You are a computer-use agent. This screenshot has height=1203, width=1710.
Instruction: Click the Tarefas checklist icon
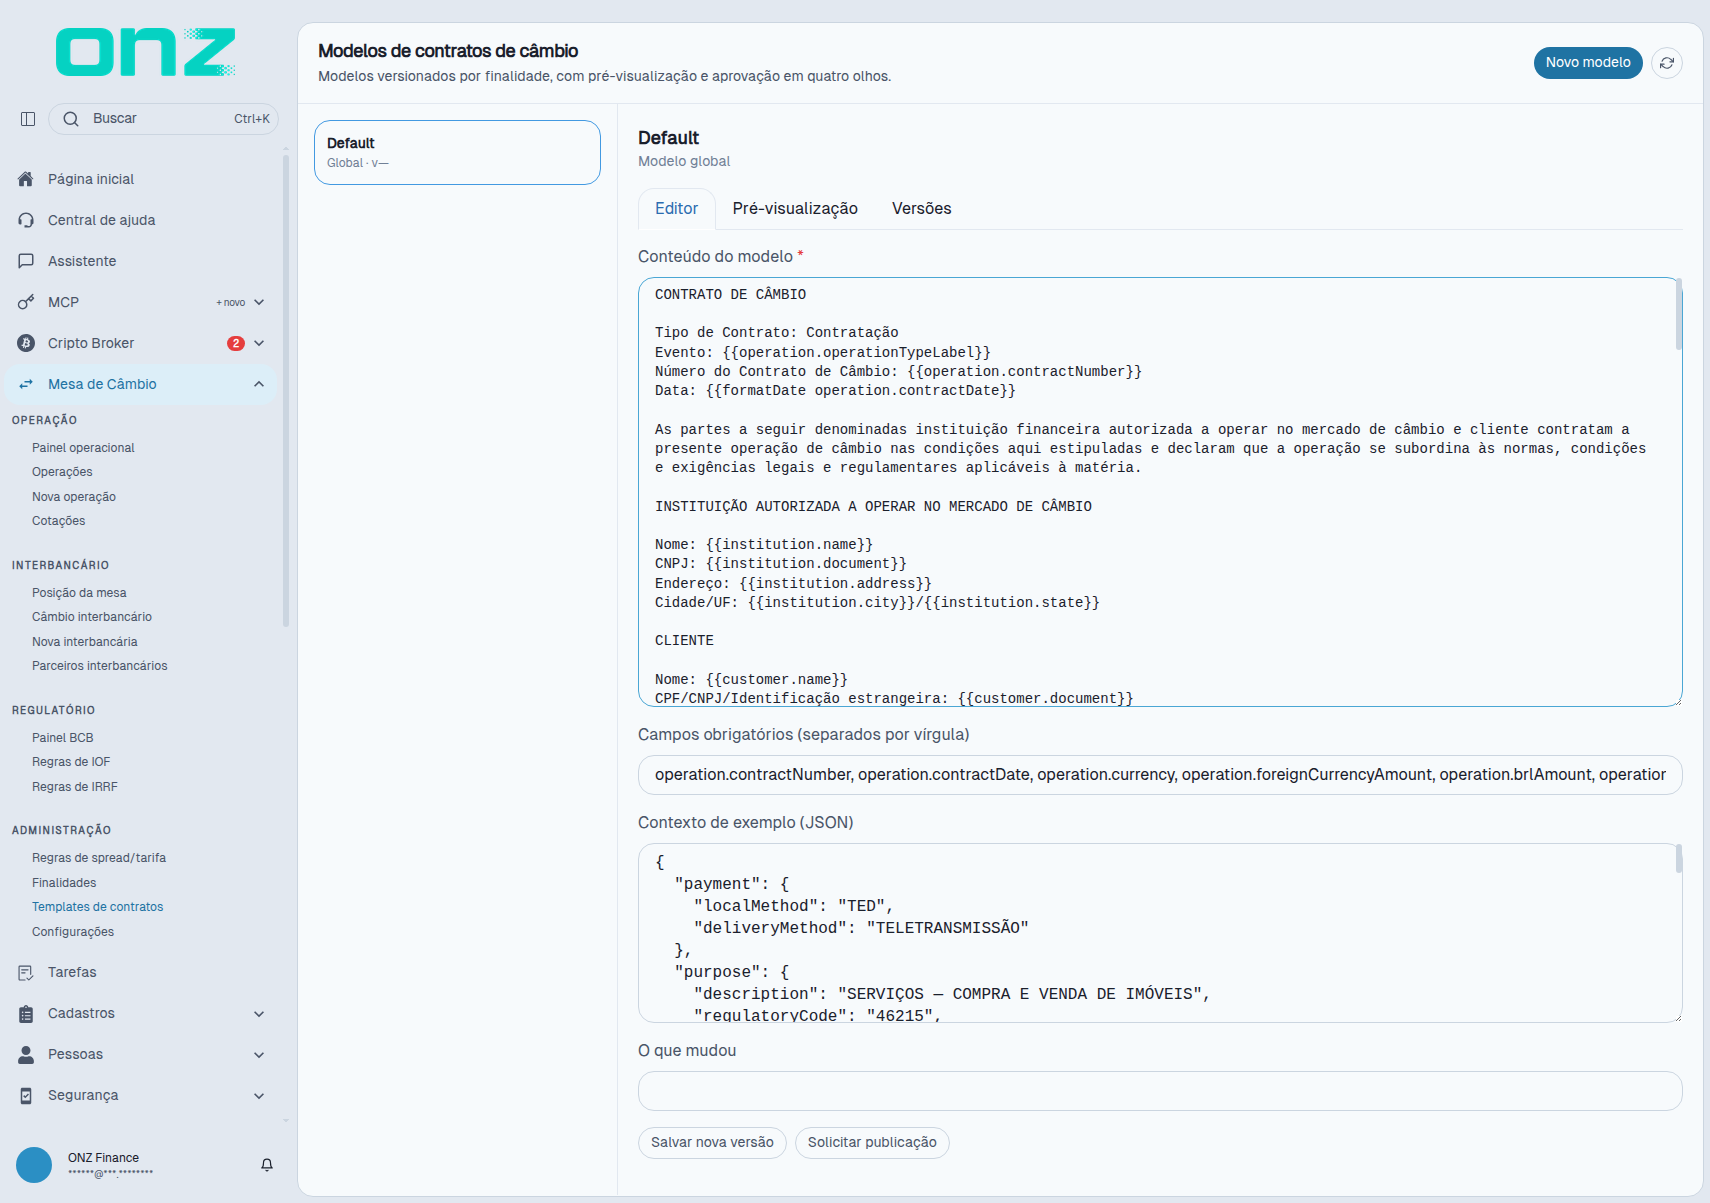tap(26, 972)
